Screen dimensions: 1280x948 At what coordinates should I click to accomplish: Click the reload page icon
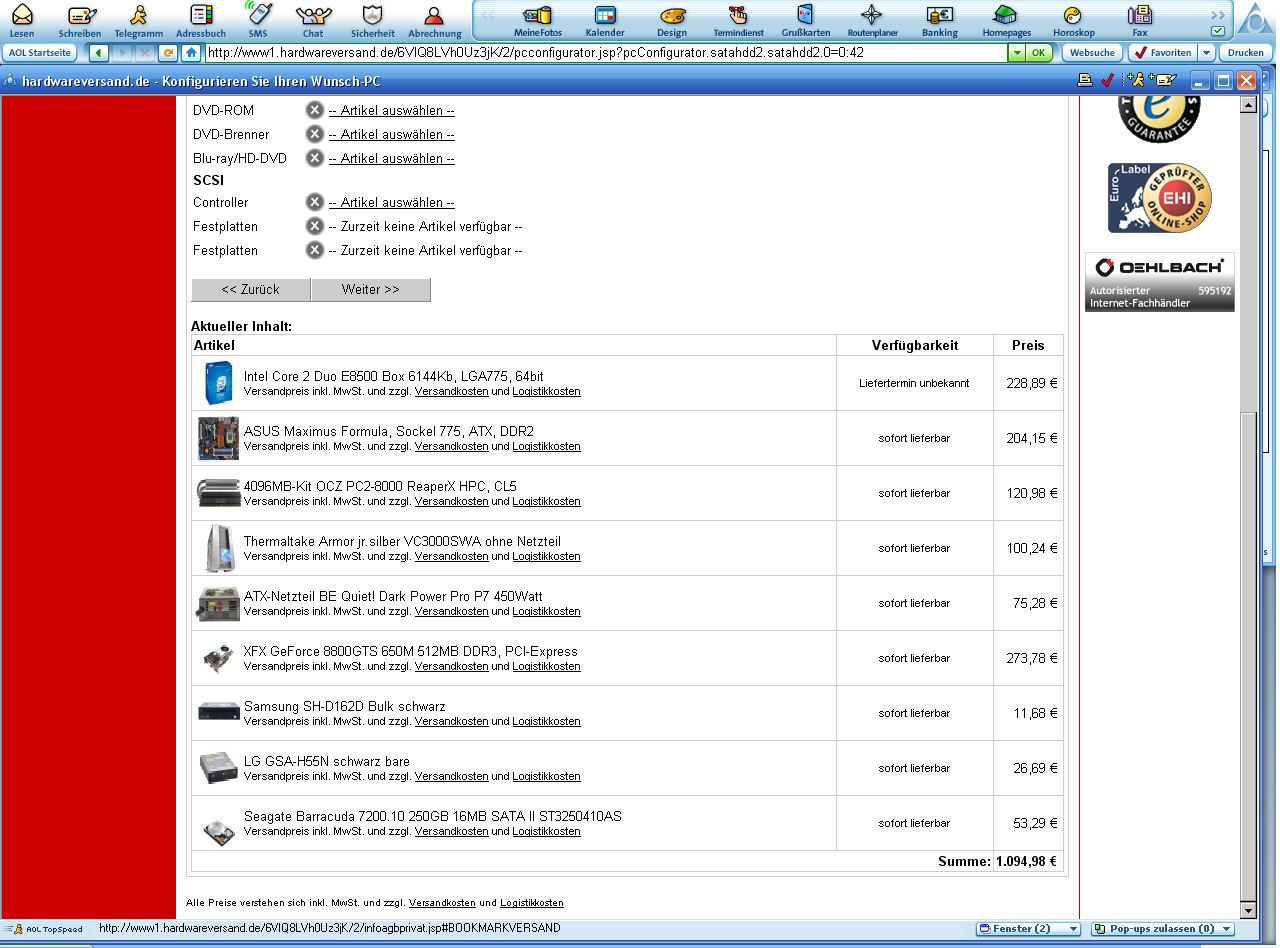pos(167,53)
